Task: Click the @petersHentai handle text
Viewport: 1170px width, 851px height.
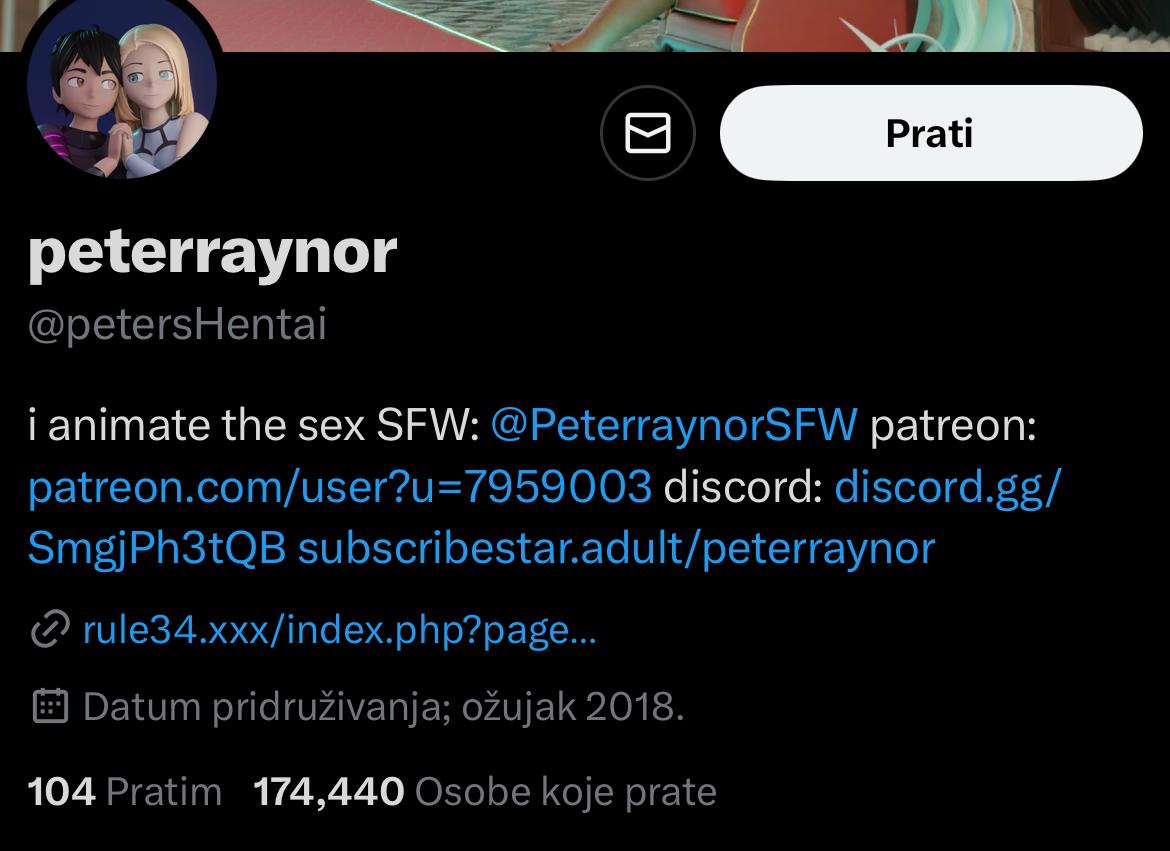Action: pyautogui.click(x=178, y=324)
